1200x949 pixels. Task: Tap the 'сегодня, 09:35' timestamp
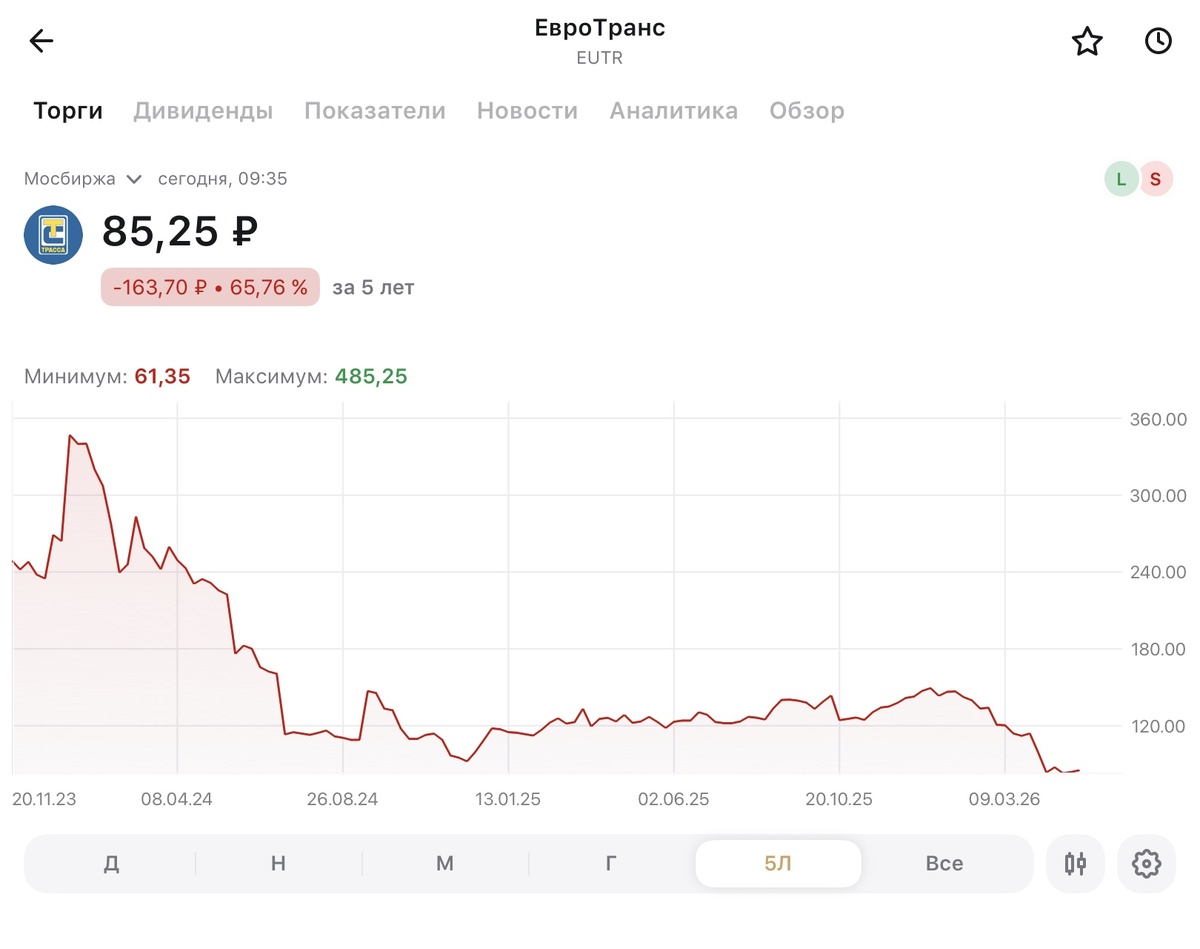(x=223, y=179)
